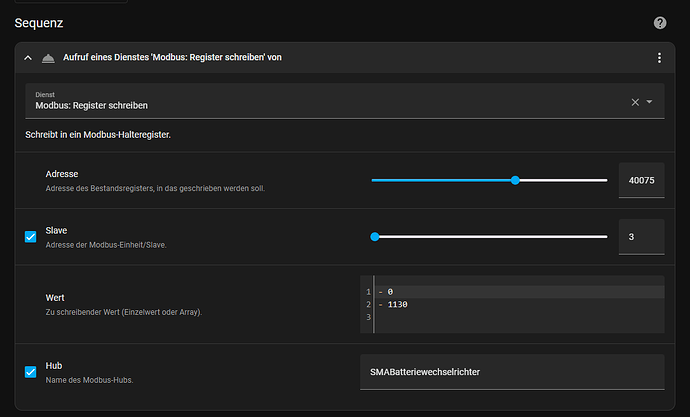
Task: Adjust the Slave slider handle
Action: 374,237
